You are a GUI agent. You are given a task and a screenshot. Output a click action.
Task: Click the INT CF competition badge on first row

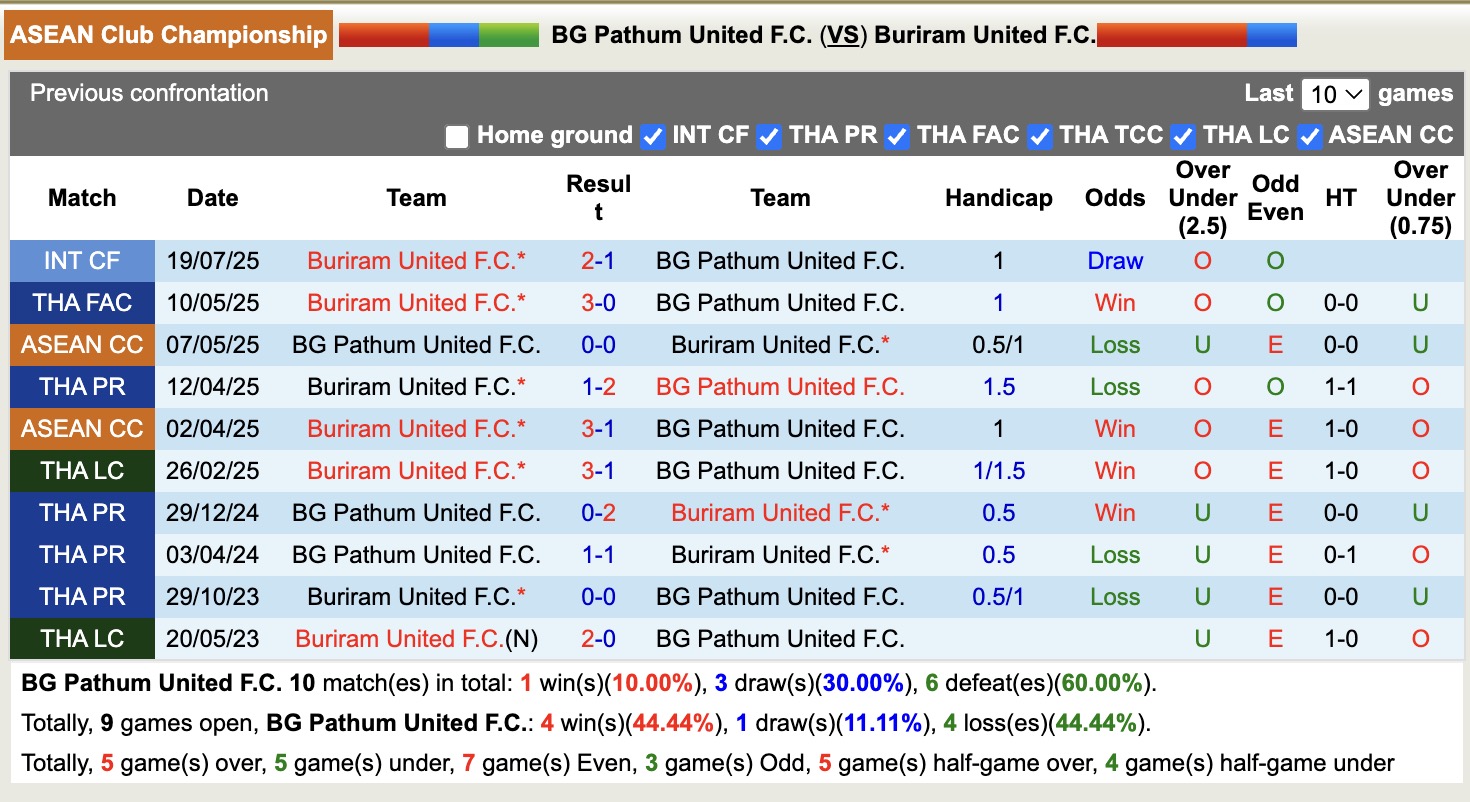coord(82,261)
